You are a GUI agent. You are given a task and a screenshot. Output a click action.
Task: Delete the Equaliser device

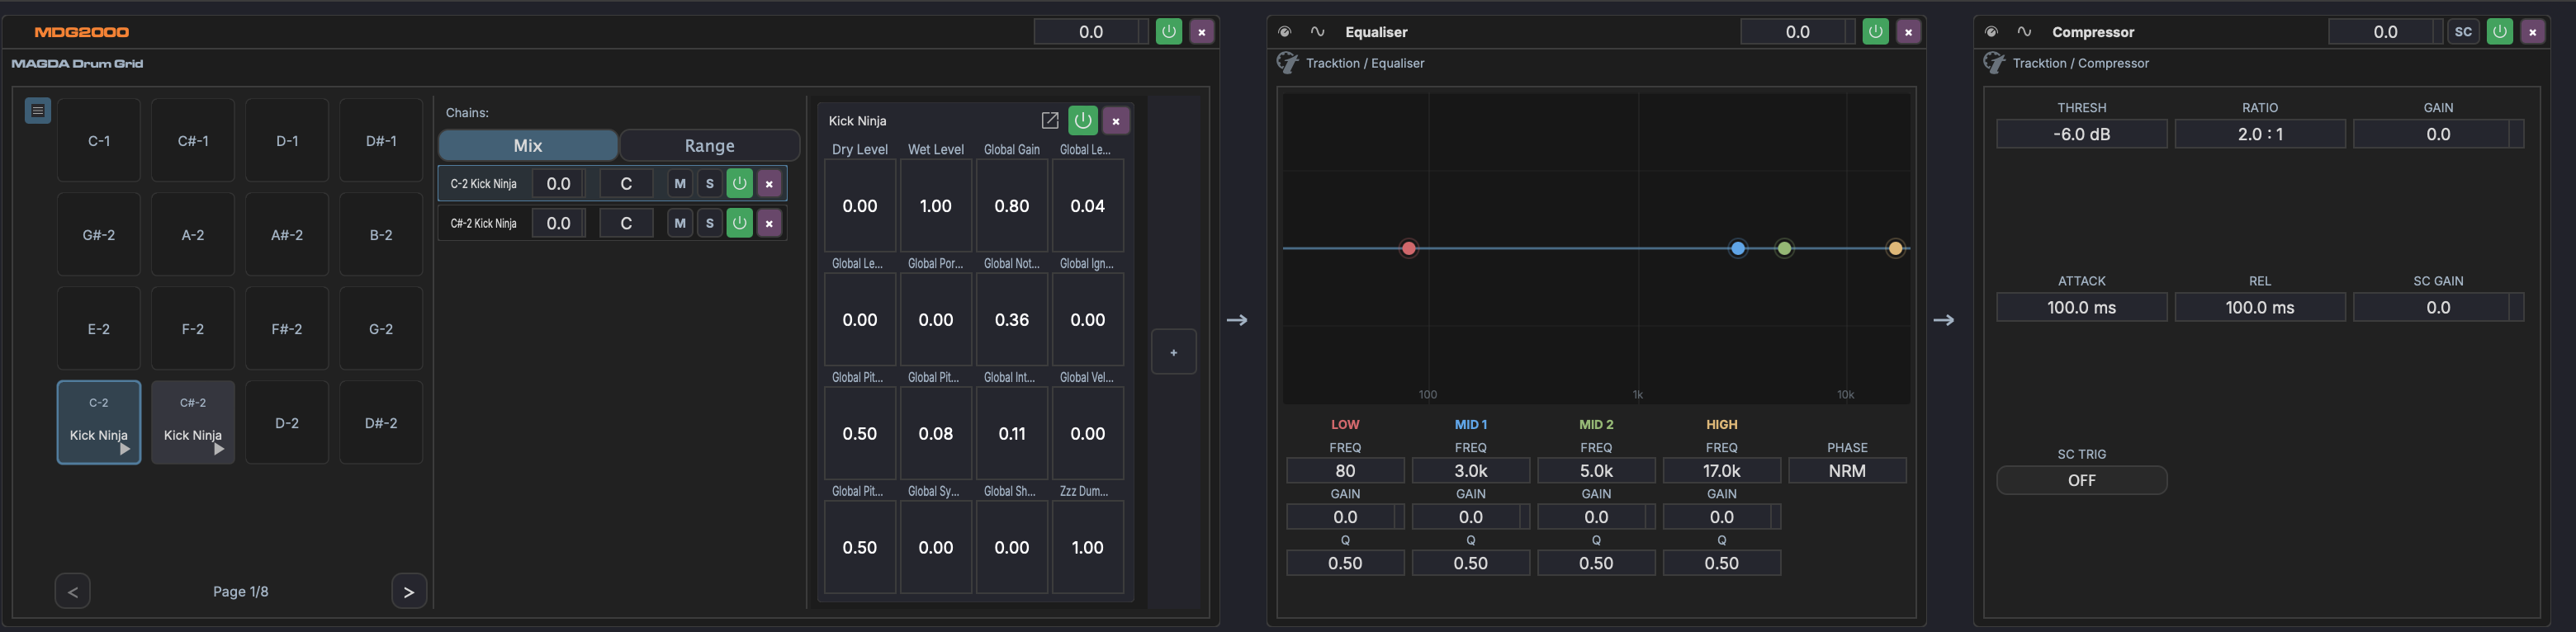point(1908,32)
